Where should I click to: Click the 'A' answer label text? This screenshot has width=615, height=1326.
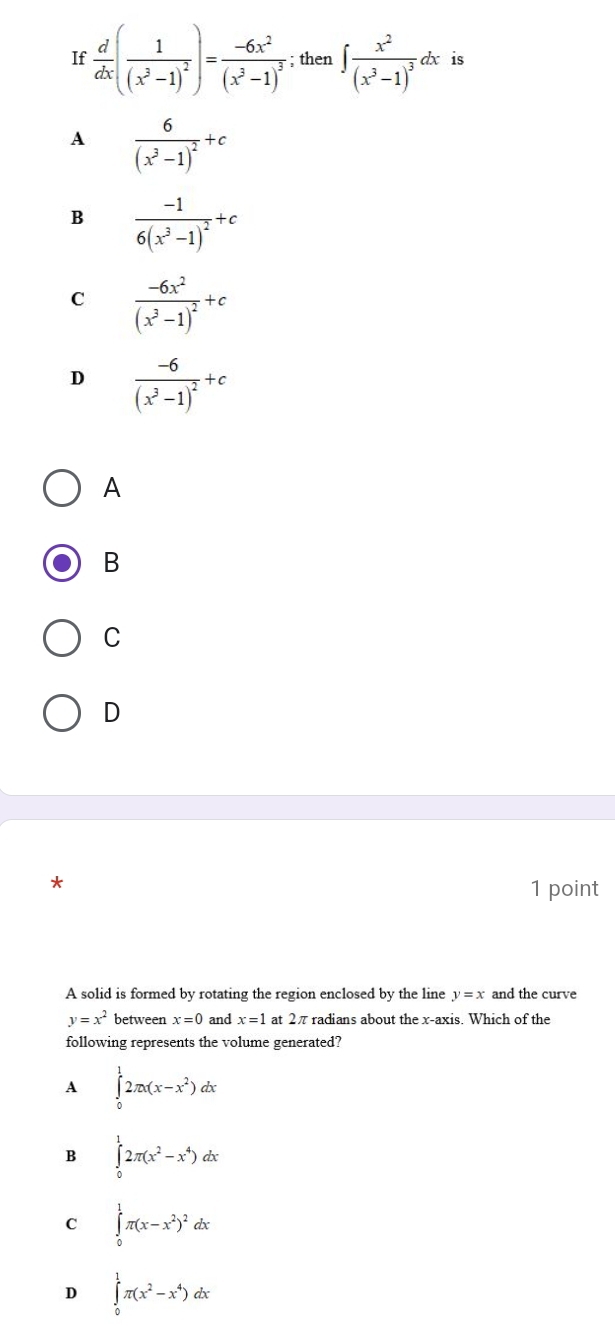click(x=112, y=488)
